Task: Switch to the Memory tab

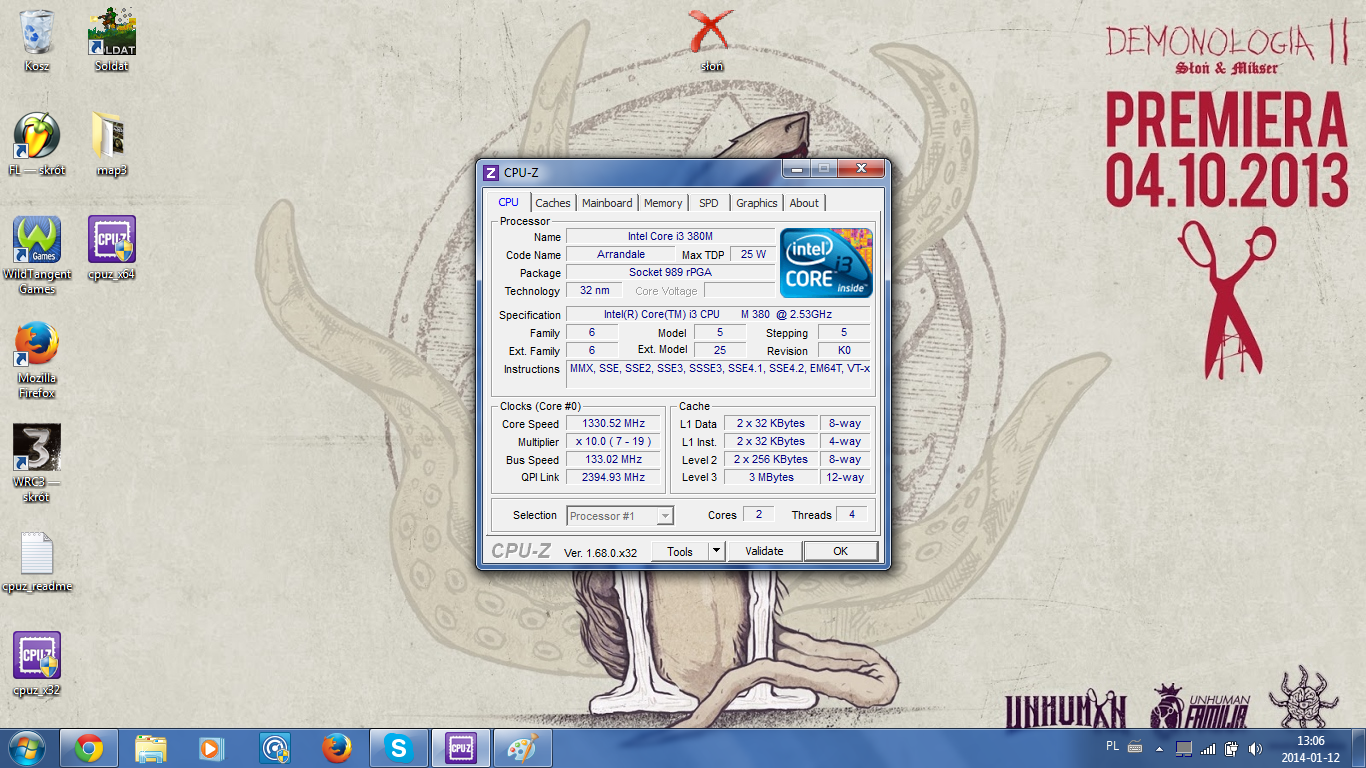Action: [662, 203]
